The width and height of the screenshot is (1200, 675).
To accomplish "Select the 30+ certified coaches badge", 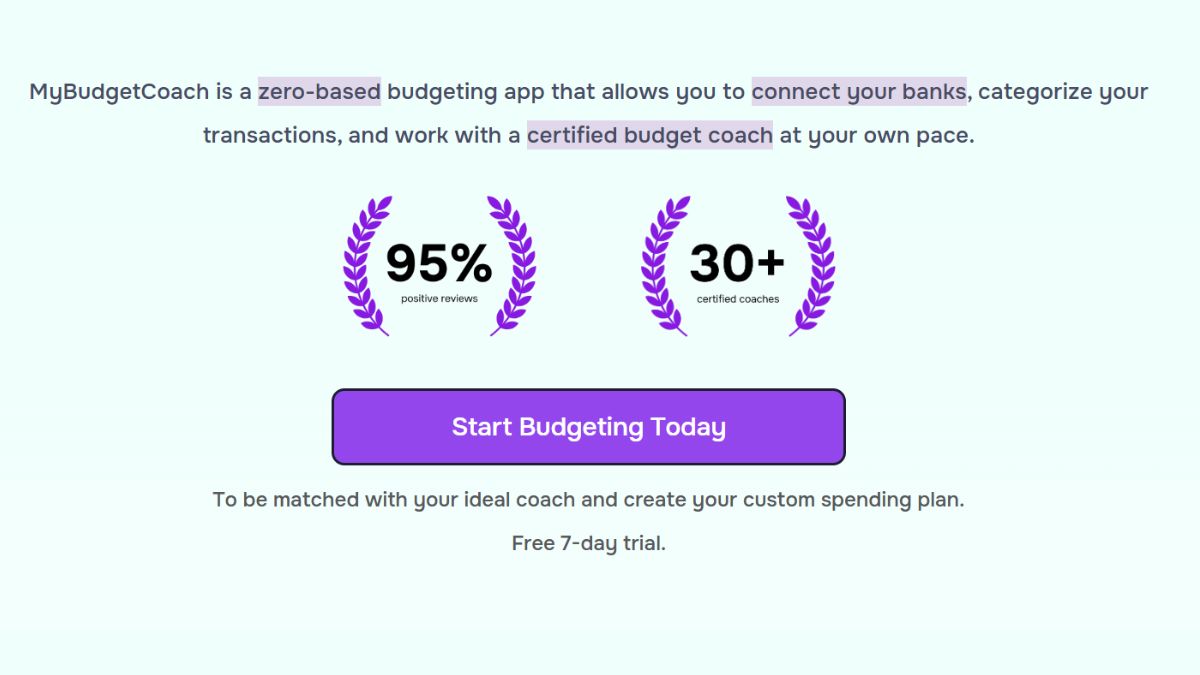I will click(x=737, y=263).
